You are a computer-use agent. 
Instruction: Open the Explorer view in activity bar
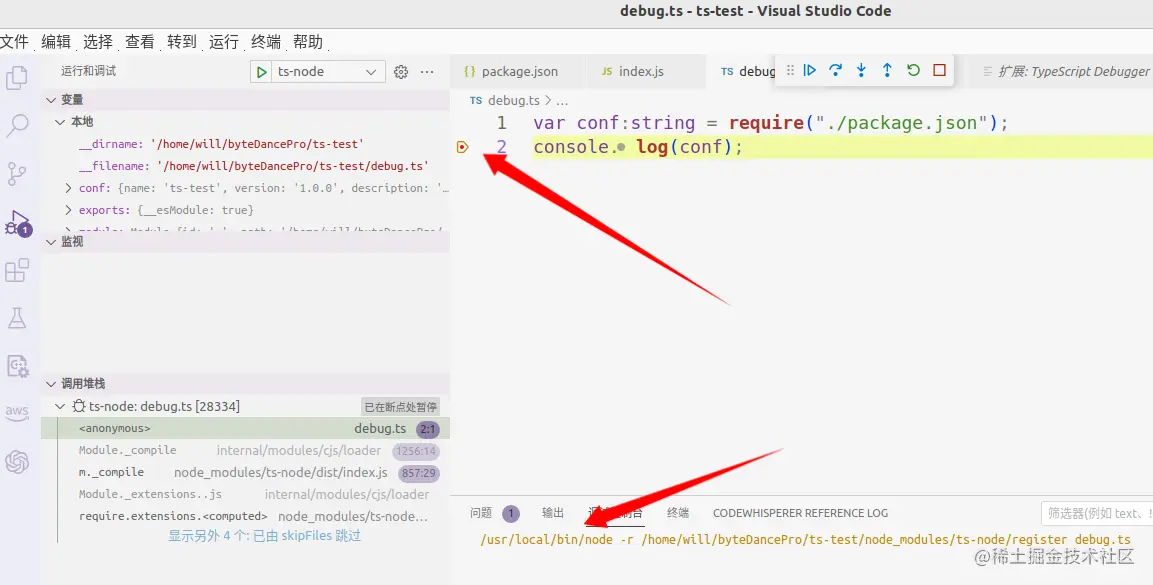pyautogui.click(x=17, y=77)
